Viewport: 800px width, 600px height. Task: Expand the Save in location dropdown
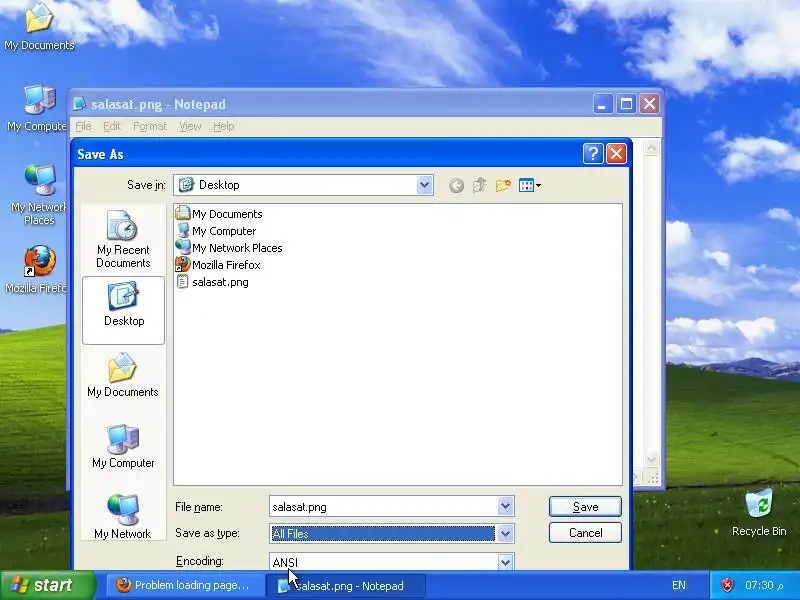pyautogui.click(x=424, y=185)
